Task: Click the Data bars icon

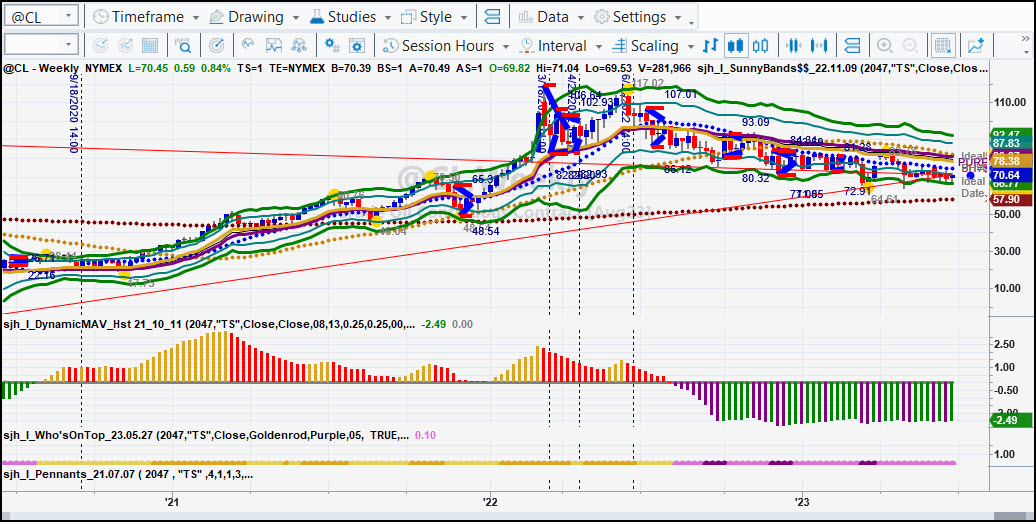Action: (526, 17)
